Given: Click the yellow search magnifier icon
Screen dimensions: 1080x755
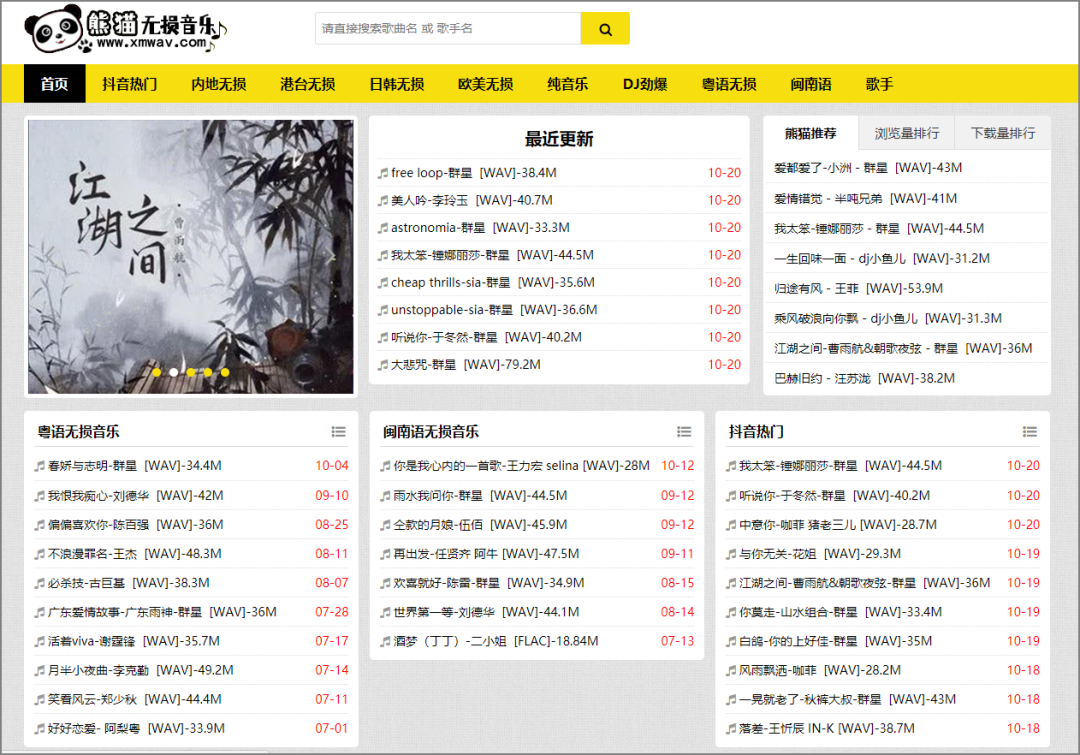Looking at the screenshot, I should pyautogui.click(x=604, y=28).
